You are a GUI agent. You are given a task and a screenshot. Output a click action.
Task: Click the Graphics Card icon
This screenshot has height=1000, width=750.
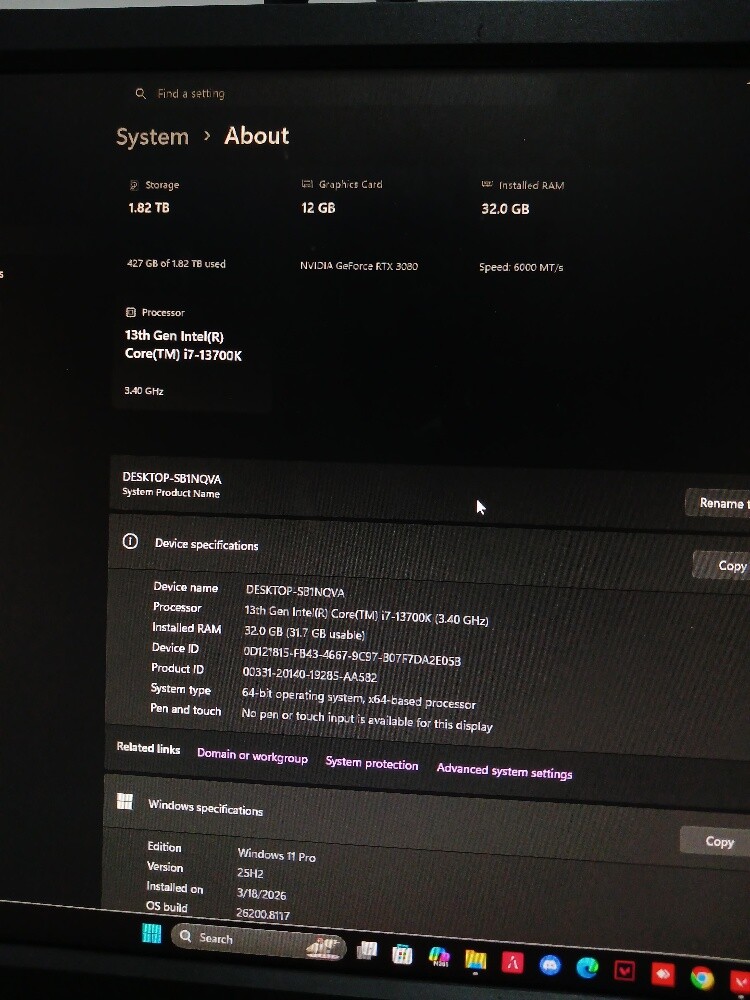coord(307,184)
